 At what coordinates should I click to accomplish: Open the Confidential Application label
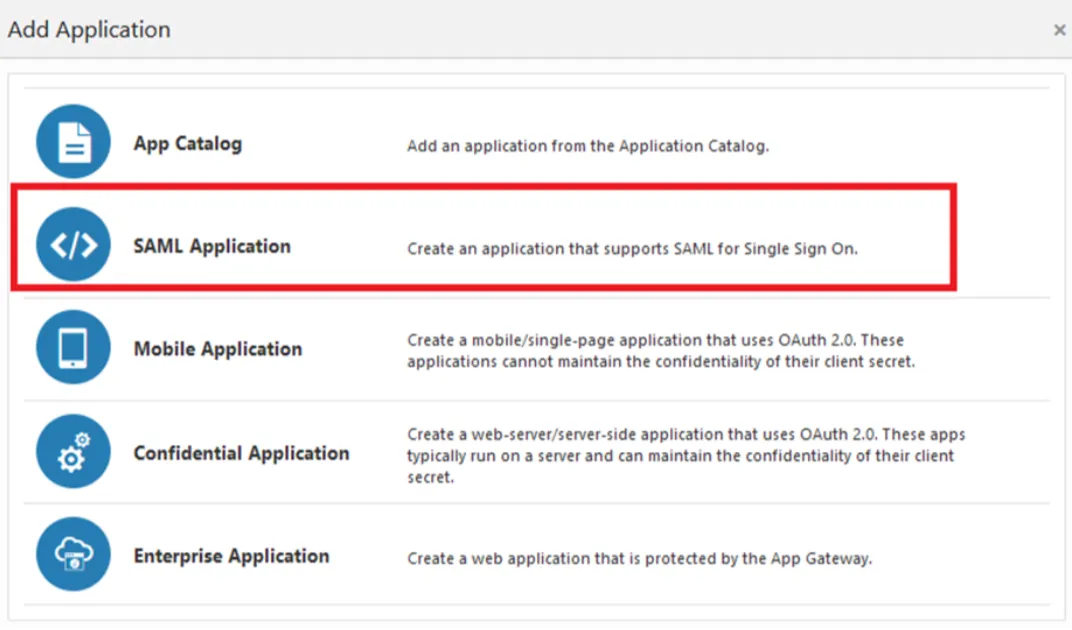tap(241, 453)
